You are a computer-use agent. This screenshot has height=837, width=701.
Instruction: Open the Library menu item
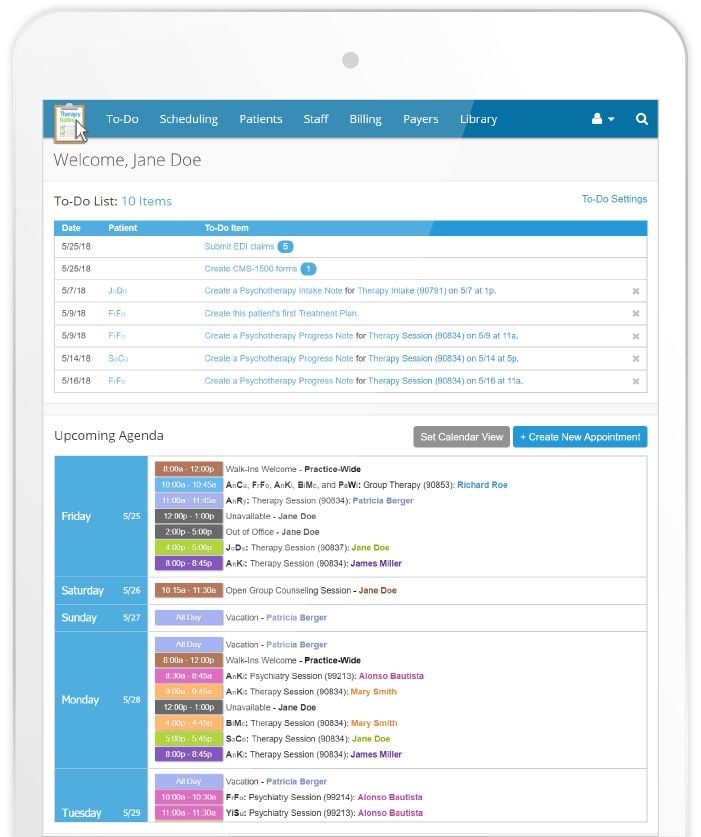click(478, 119)
